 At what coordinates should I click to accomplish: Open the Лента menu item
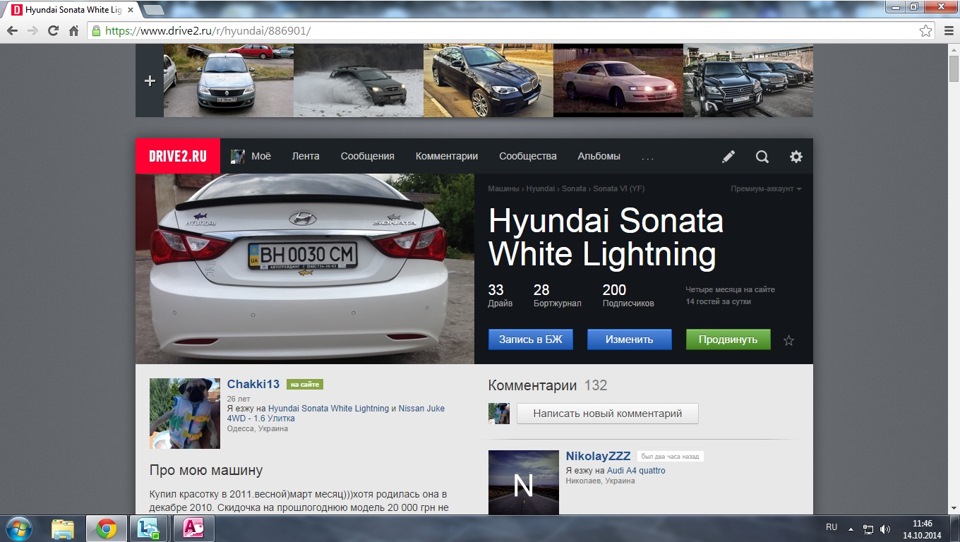[306, 156]
